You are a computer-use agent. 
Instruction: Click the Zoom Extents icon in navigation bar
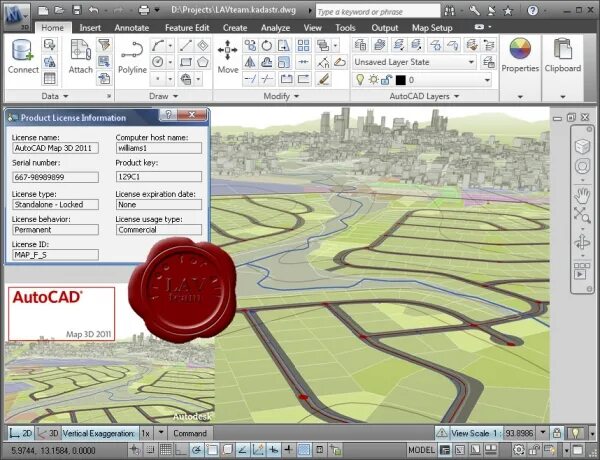(x=582, y=215)
